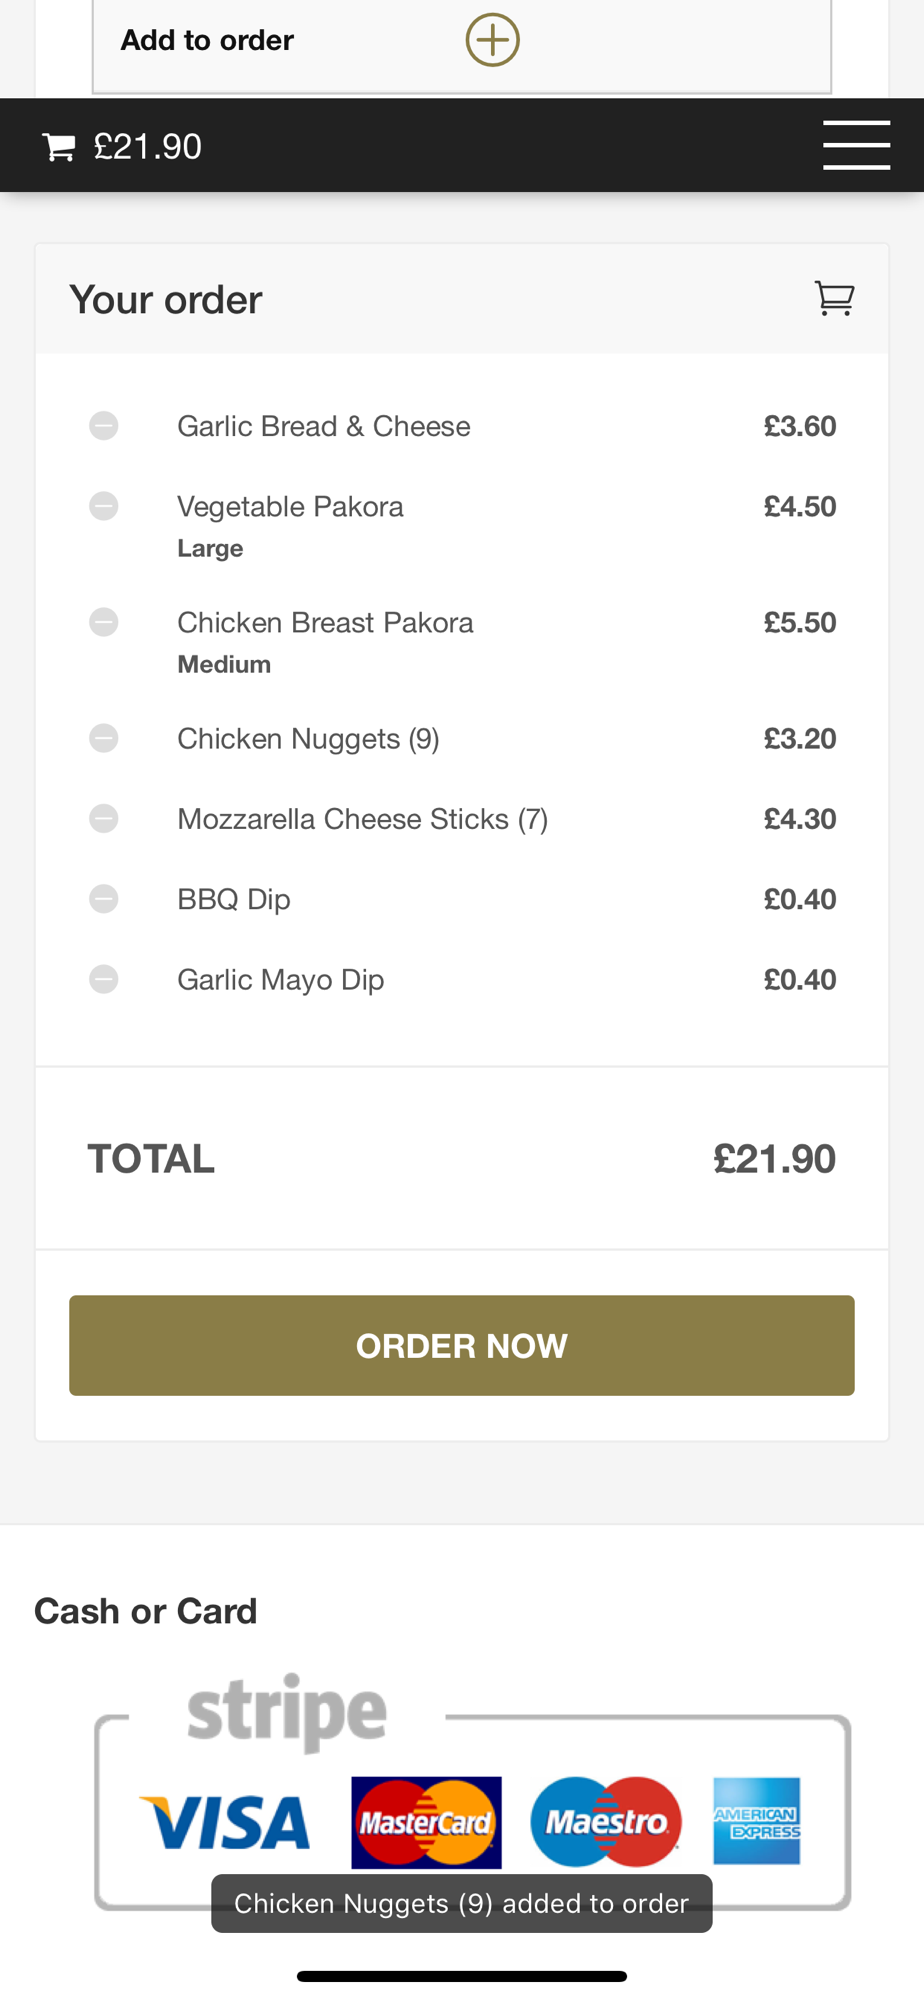Remove Vegetable Pakora with minus icon
This screenshot has height=2000, width=924.
point(104,506)
